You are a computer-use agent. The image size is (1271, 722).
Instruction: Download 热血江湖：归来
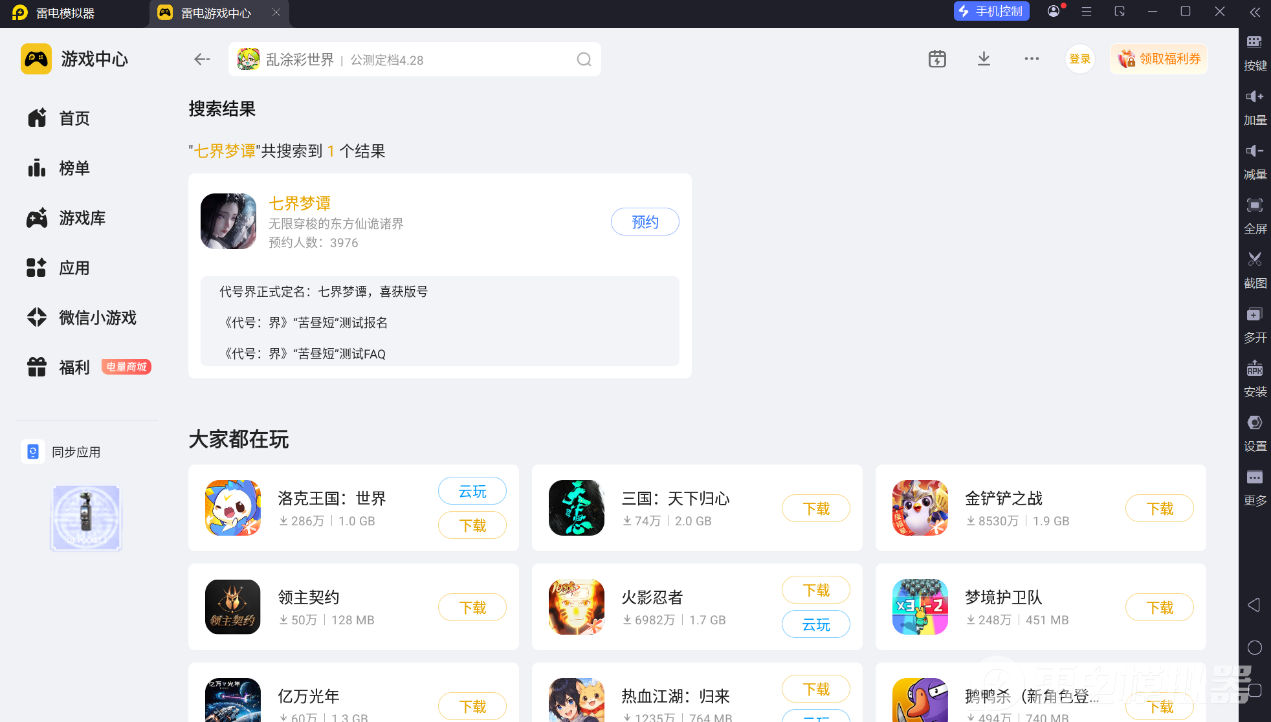point(816,689)
